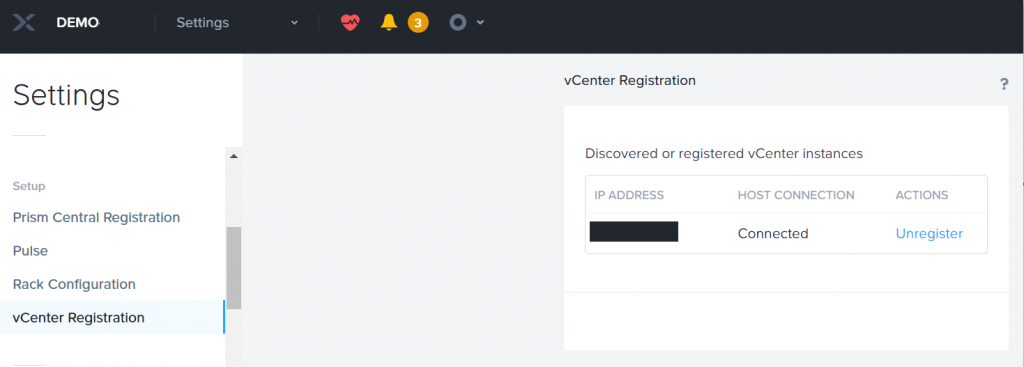Click the Connected host status text

[x=773, y=234]
